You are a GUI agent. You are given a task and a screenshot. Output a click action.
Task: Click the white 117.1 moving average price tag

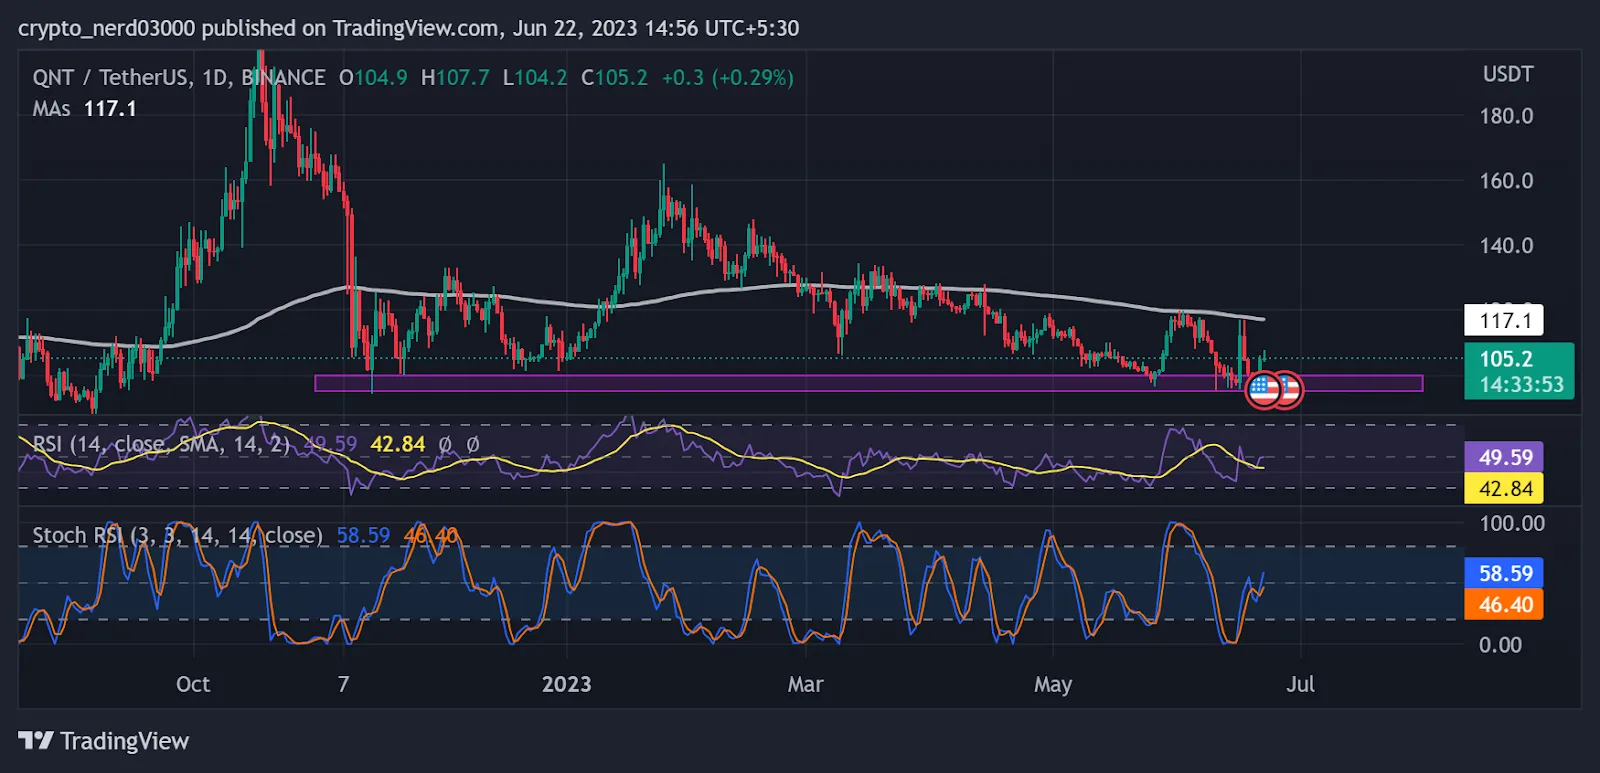pos(1504,320)
